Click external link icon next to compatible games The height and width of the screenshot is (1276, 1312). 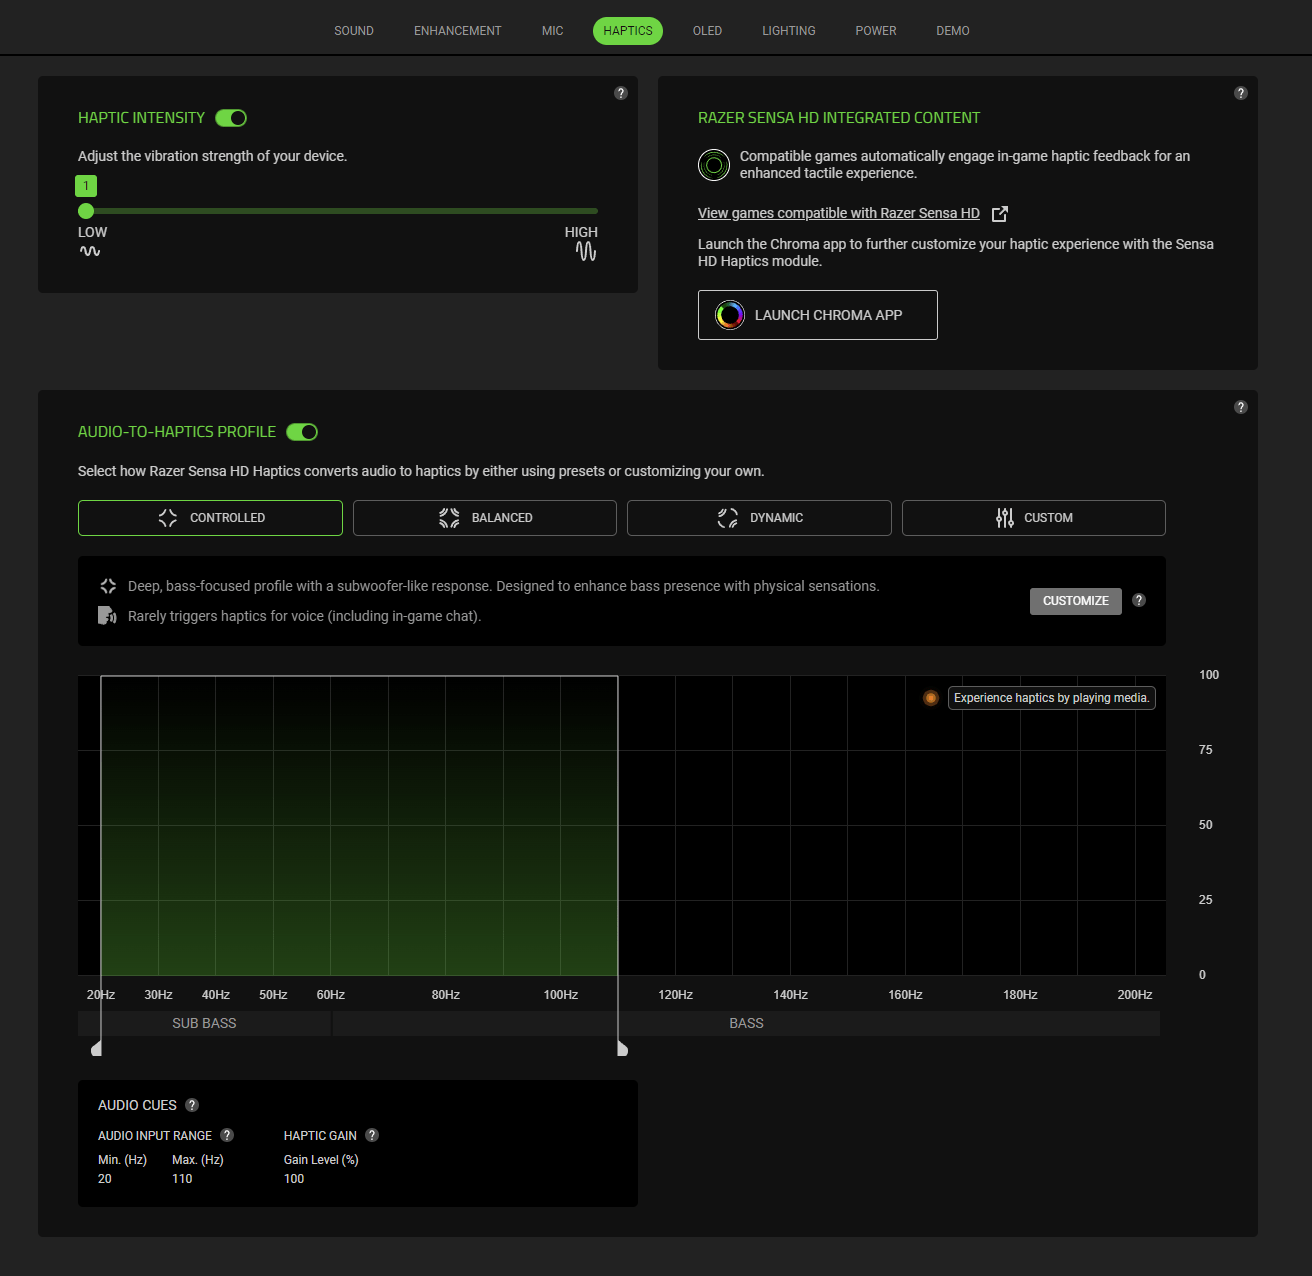pyautogui.click(x=999, y=214)
